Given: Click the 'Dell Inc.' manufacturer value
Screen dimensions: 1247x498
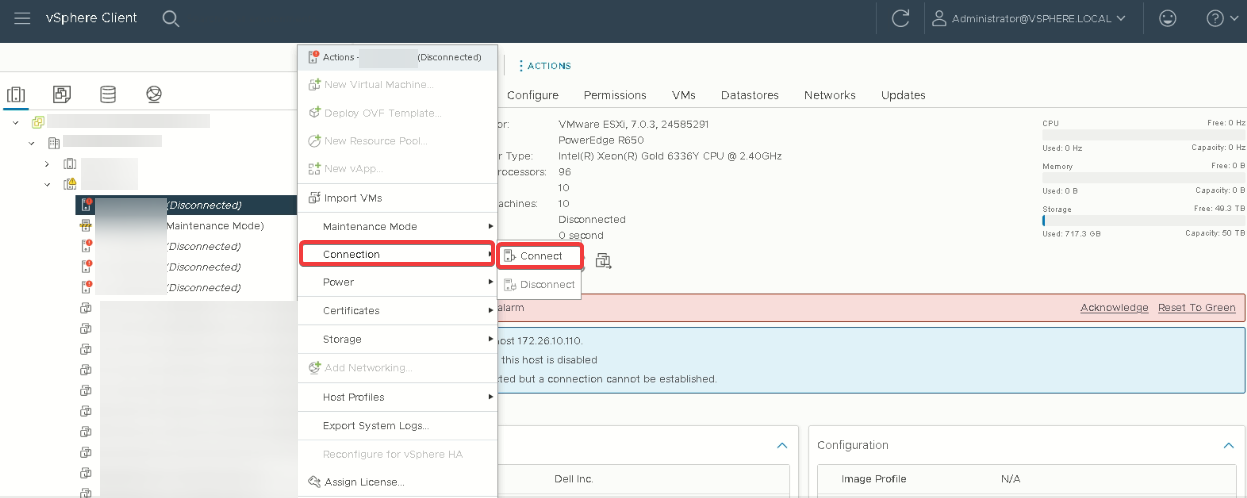Looking at the screenshot, I should (574, 479).
